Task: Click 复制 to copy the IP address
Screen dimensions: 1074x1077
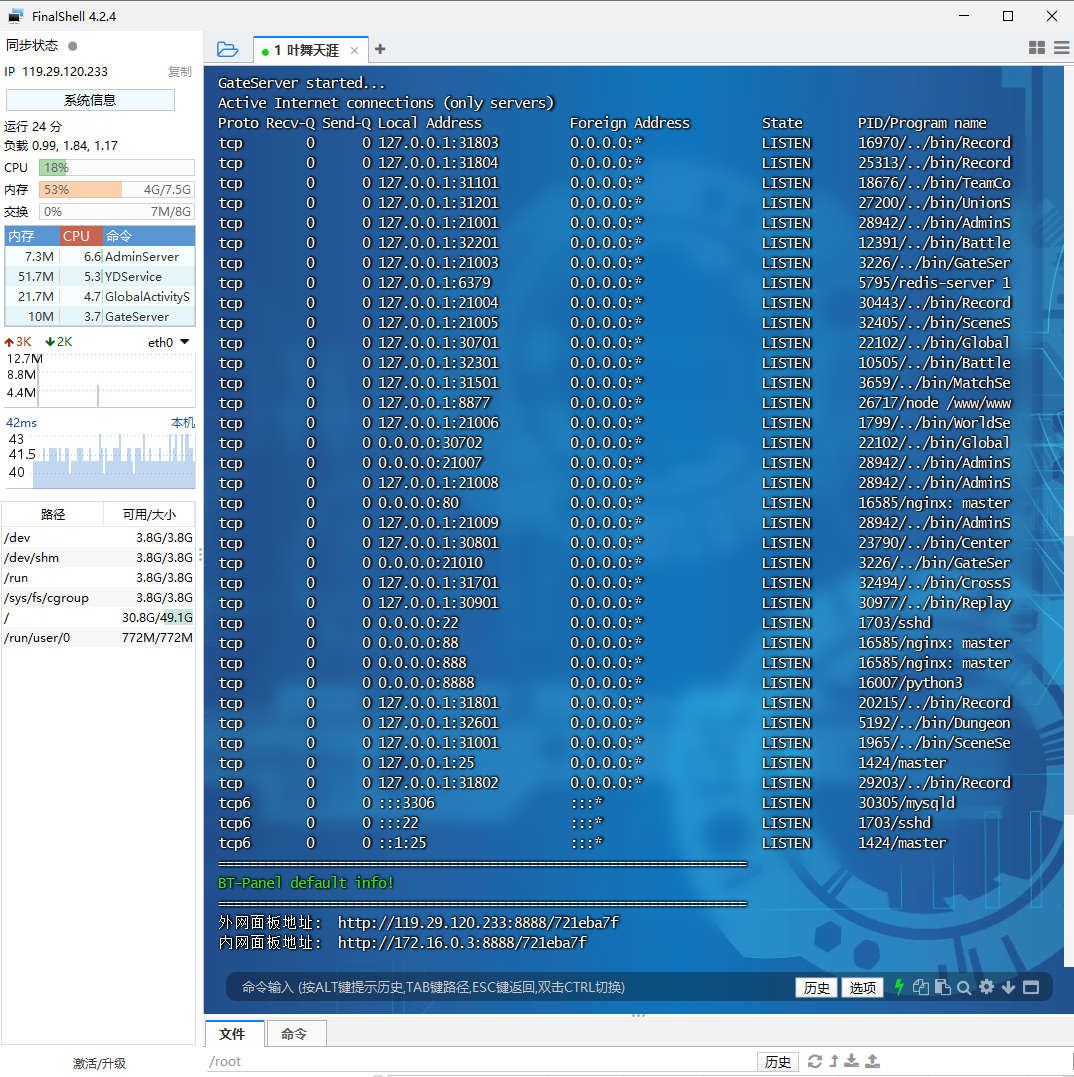Action: click(x=180, y=71)
